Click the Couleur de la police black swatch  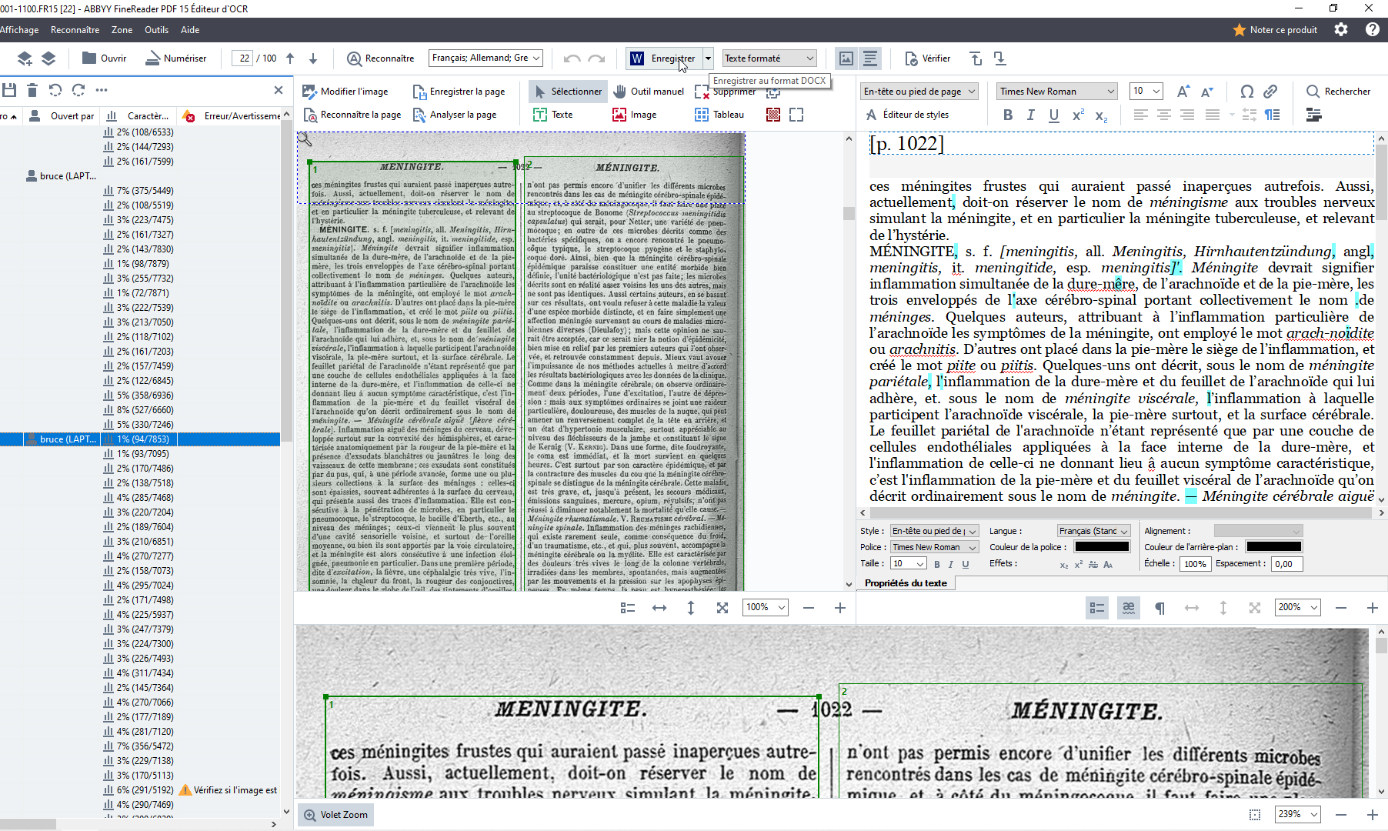click(x=1102, y=547)
